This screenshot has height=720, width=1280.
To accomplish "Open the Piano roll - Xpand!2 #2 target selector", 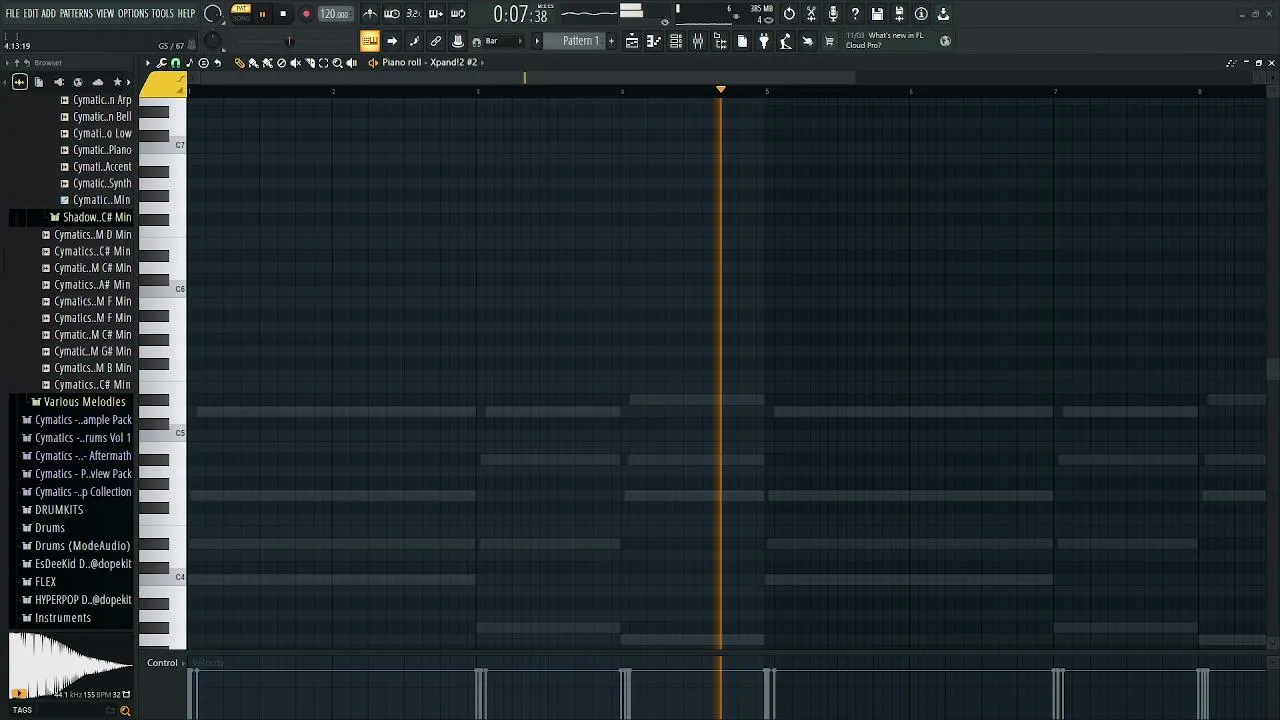I will [429, 63].
